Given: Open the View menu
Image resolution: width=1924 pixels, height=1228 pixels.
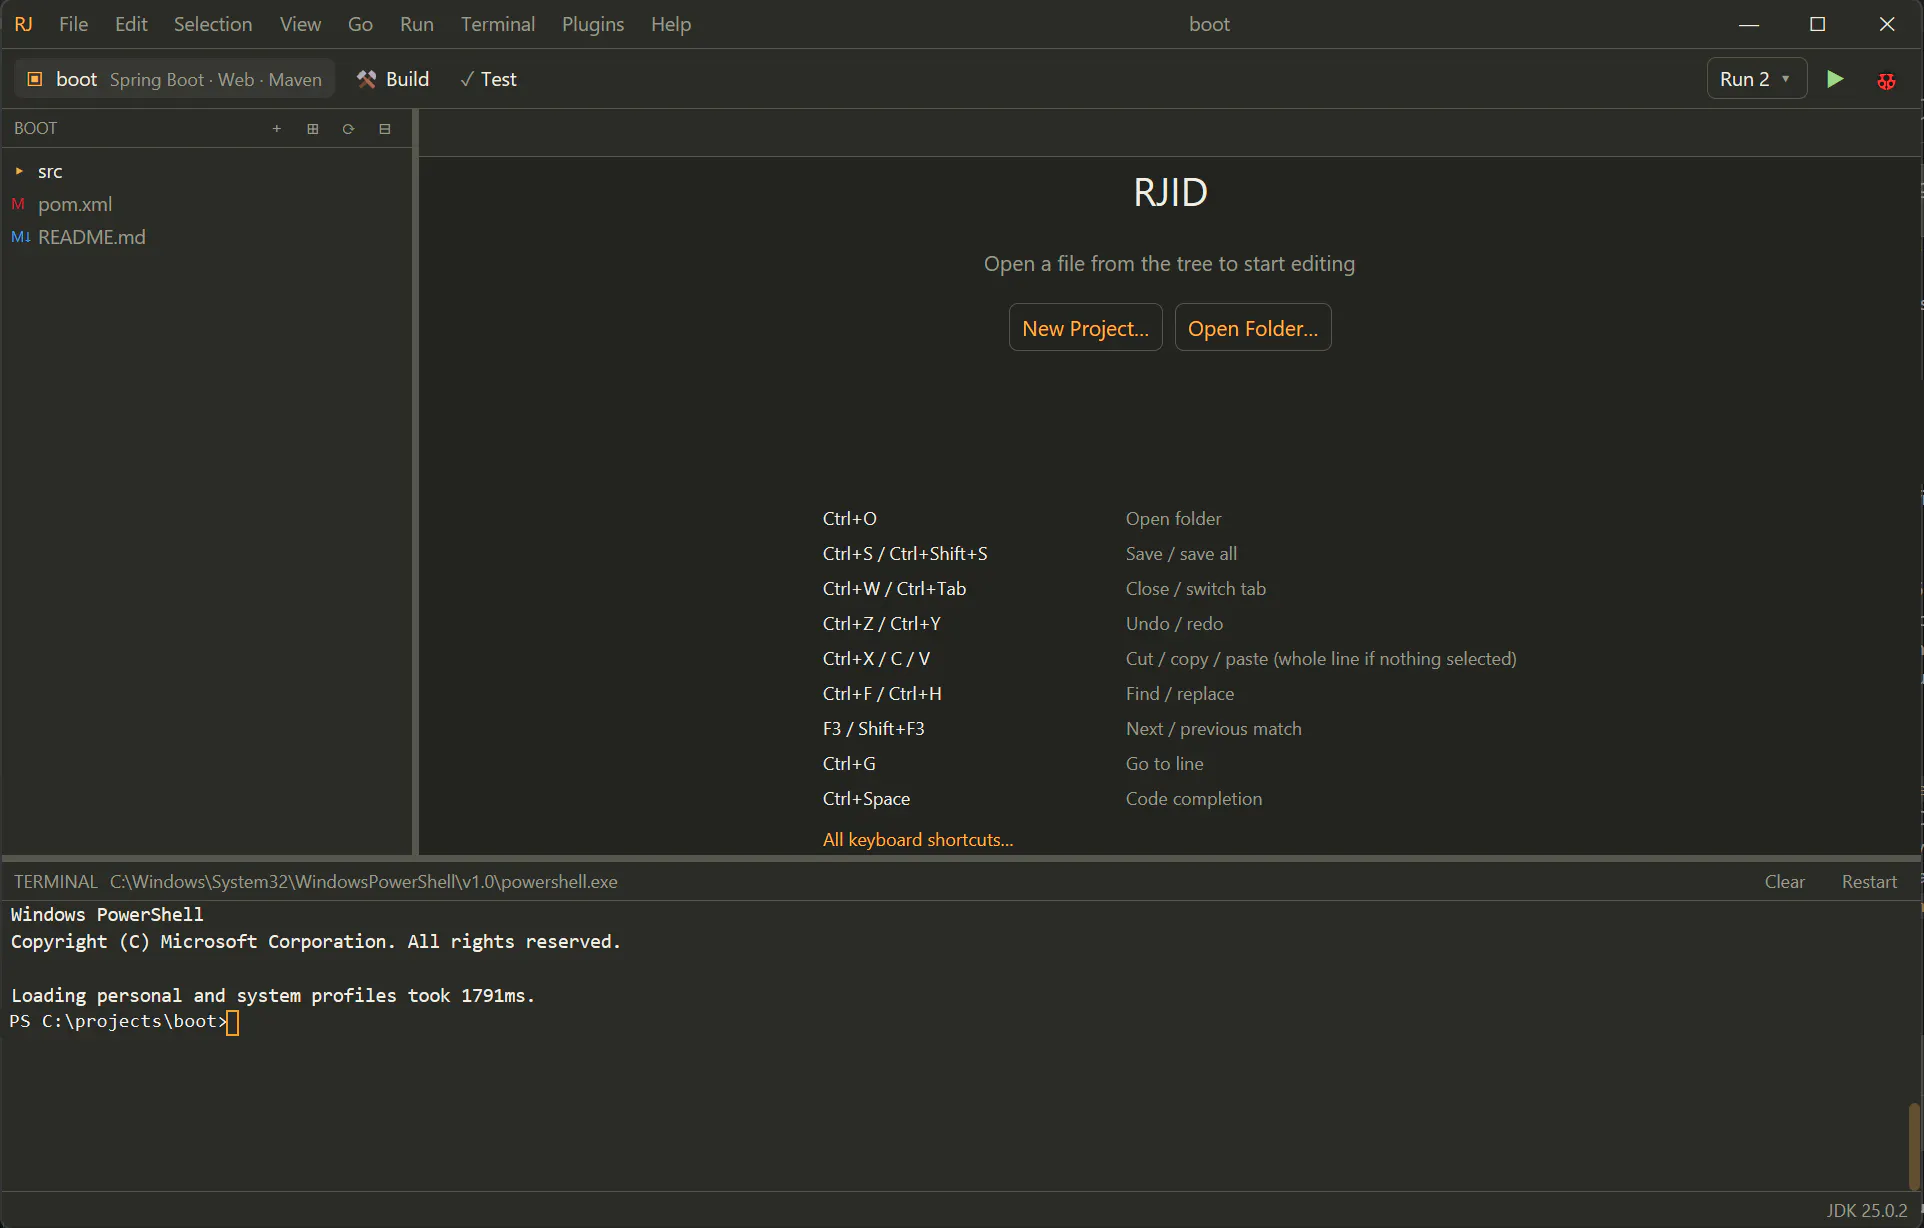Looking at the screenshot, I should click(x=300, y=24).
